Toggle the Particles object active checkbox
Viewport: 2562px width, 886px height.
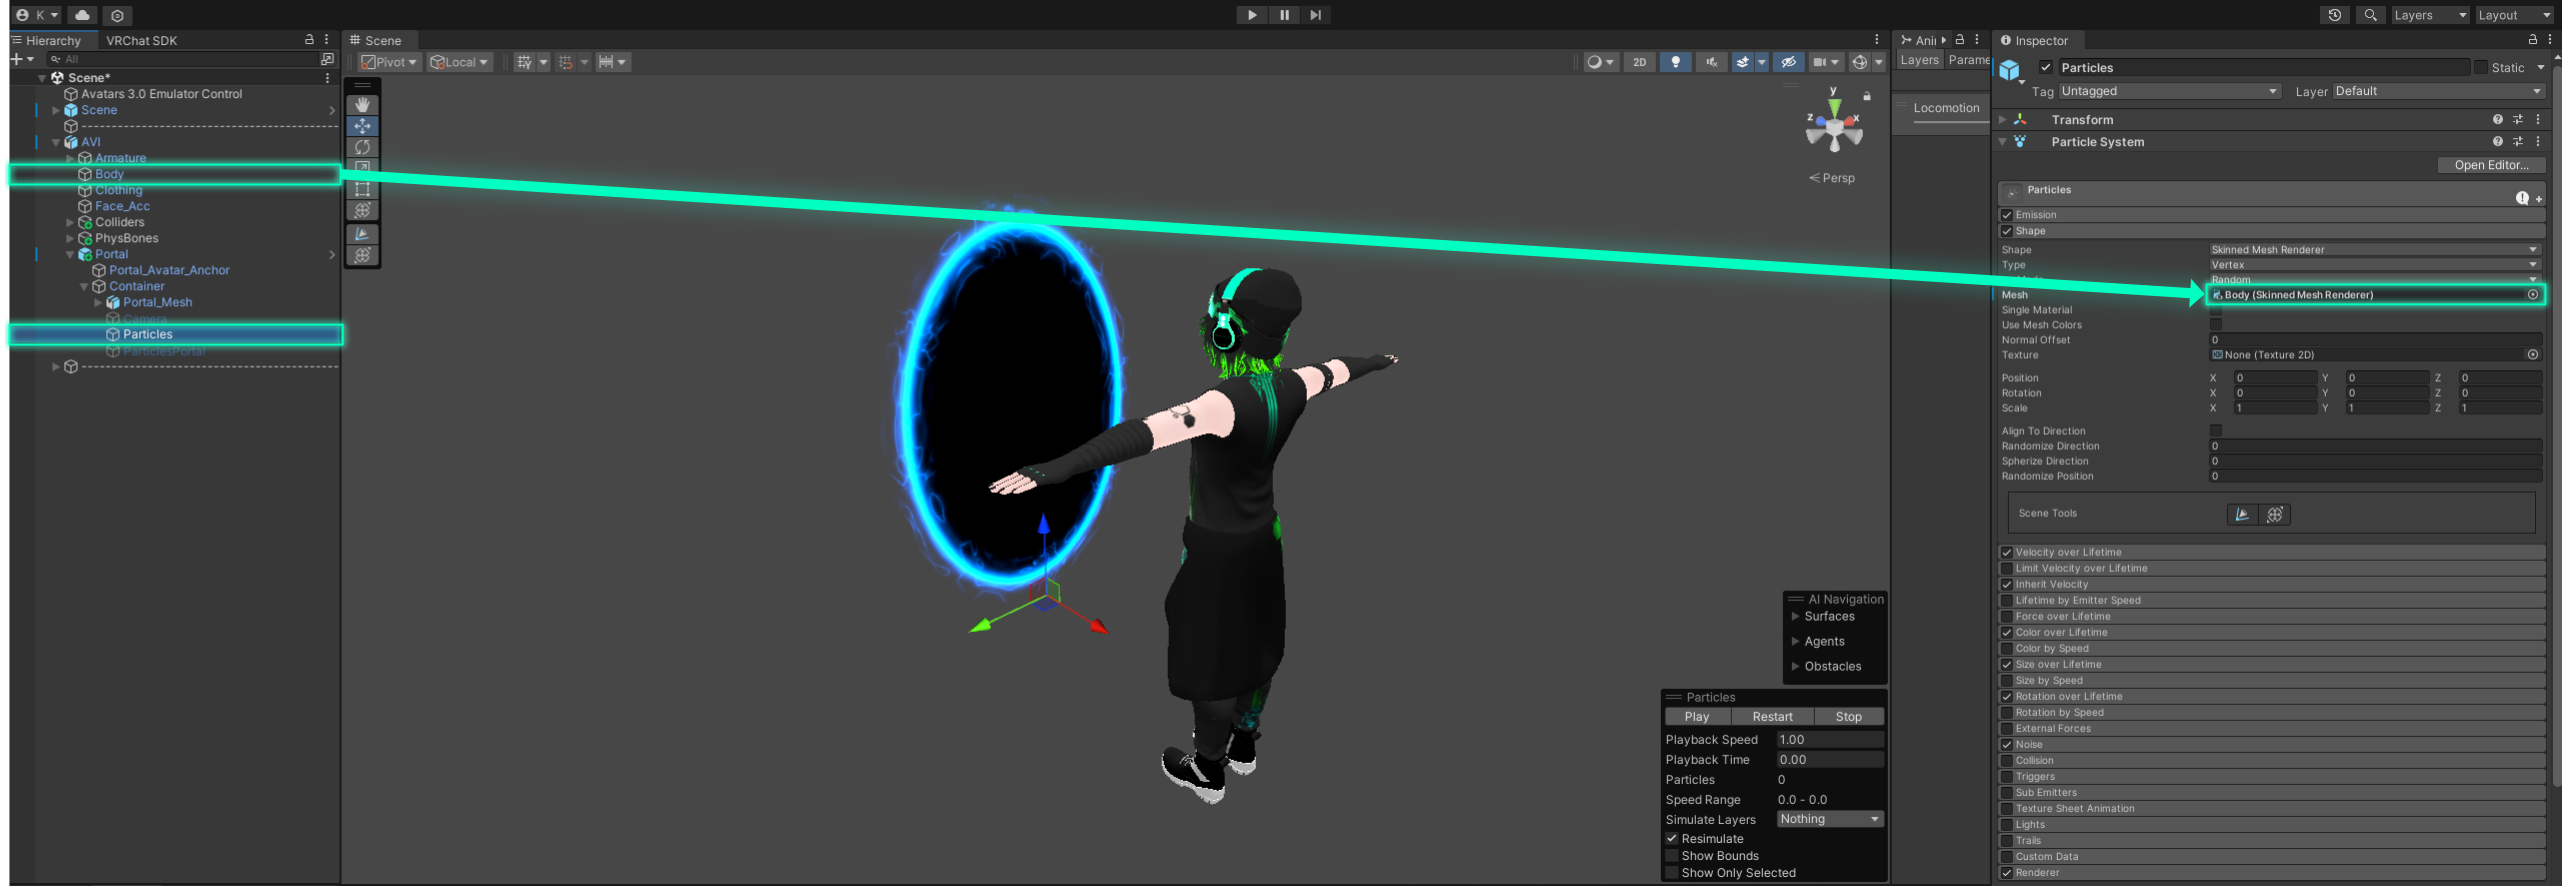tap(2046, 67)
